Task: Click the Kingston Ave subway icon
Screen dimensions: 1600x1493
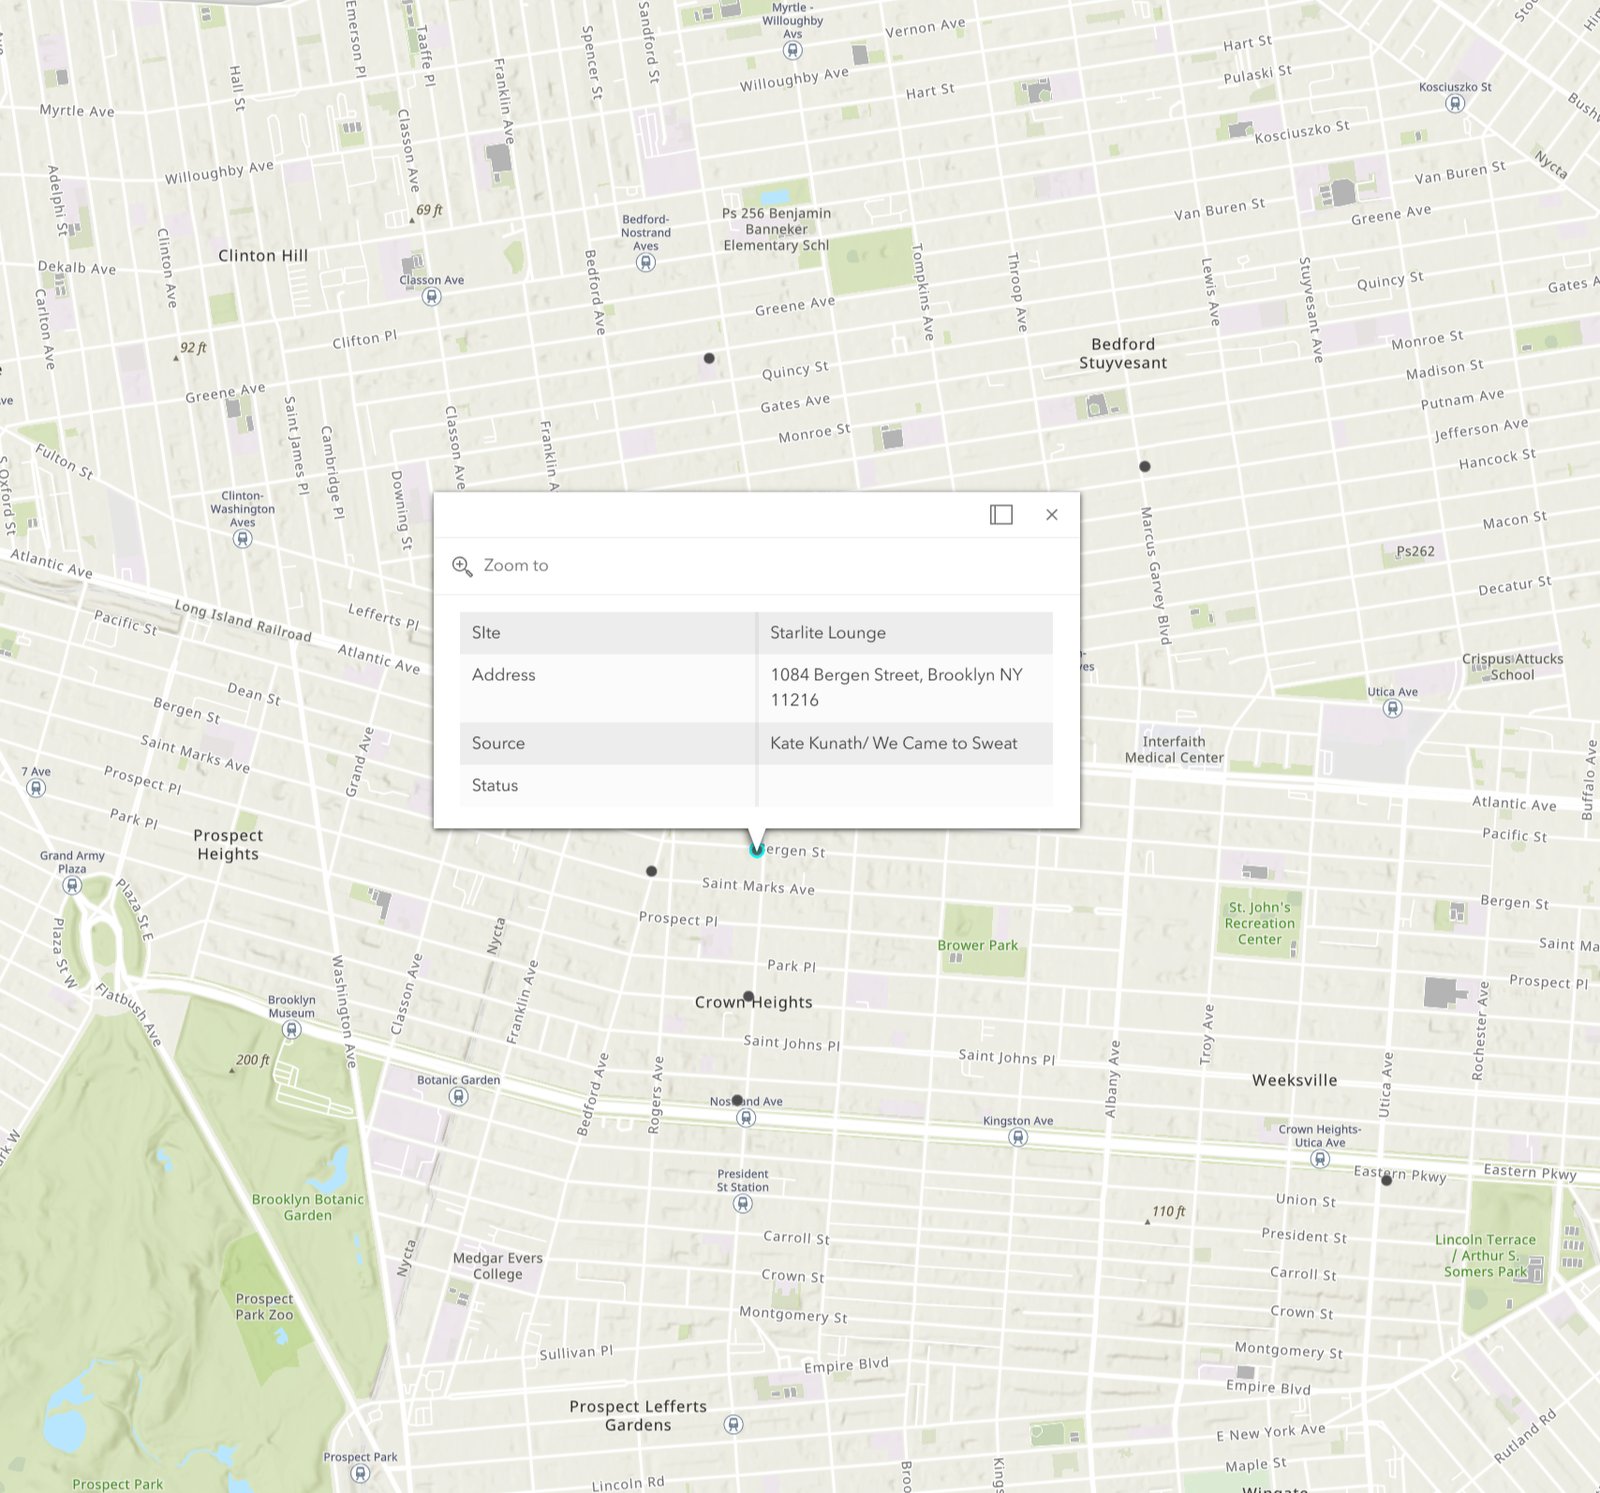Action: 1018,1137
